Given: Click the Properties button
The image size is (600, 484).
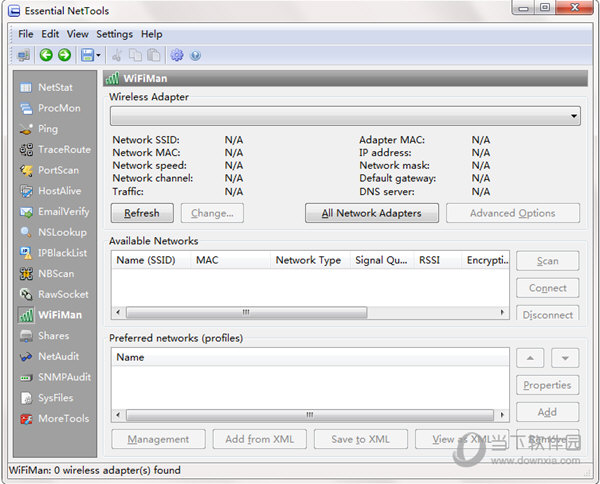Looking at the screenshot, I should click(548, 385).
